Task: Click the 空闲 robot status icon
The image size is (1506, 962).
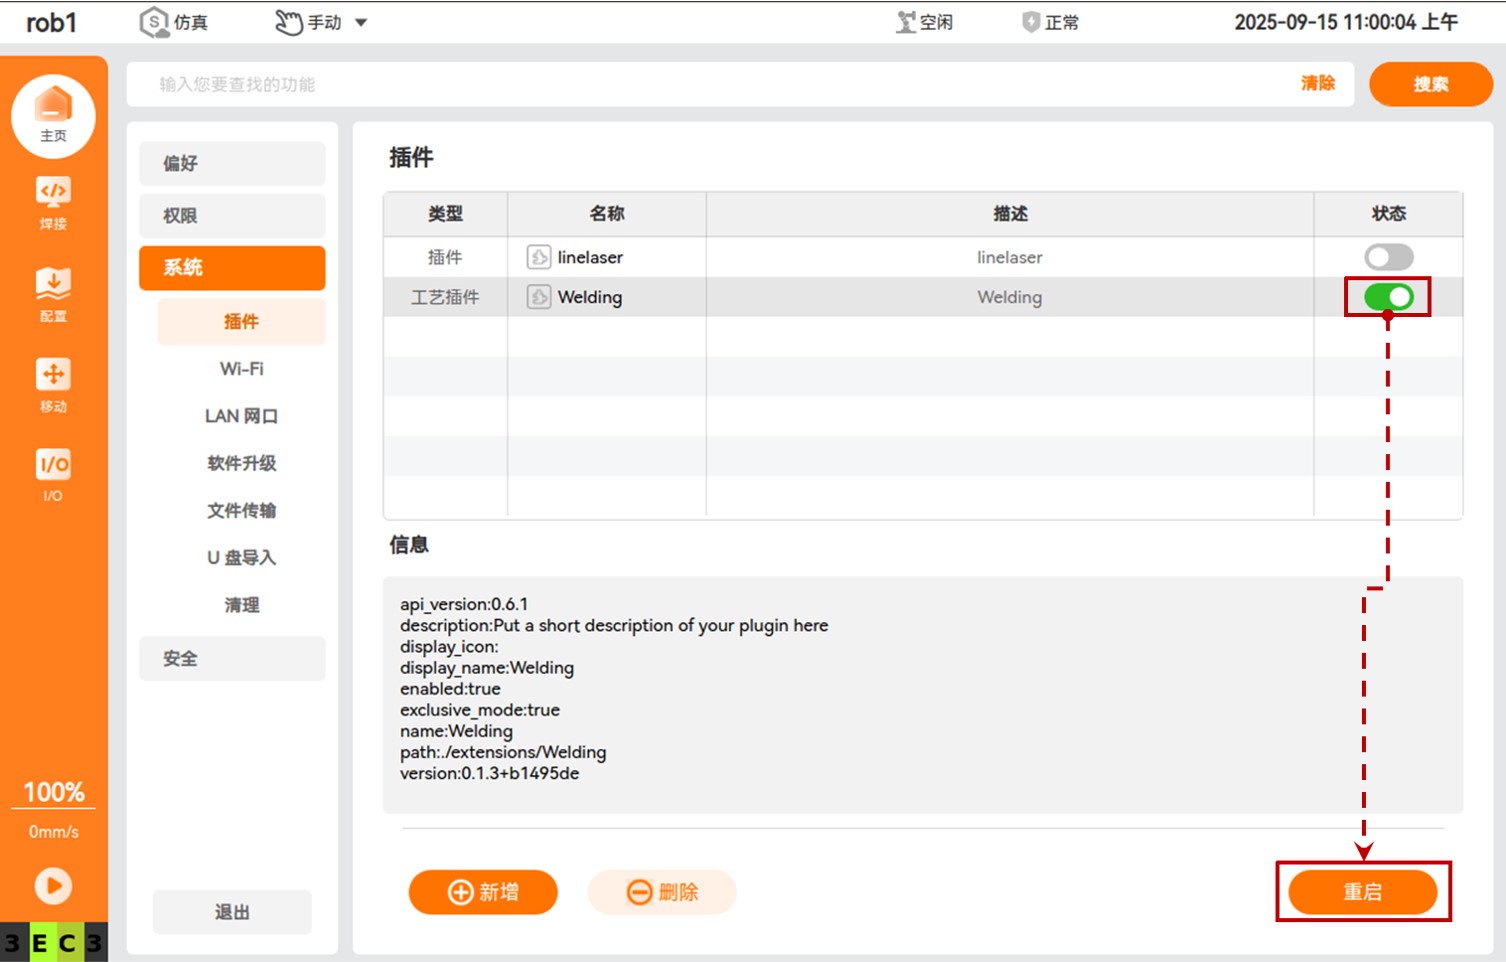Action: coord(906,22)
